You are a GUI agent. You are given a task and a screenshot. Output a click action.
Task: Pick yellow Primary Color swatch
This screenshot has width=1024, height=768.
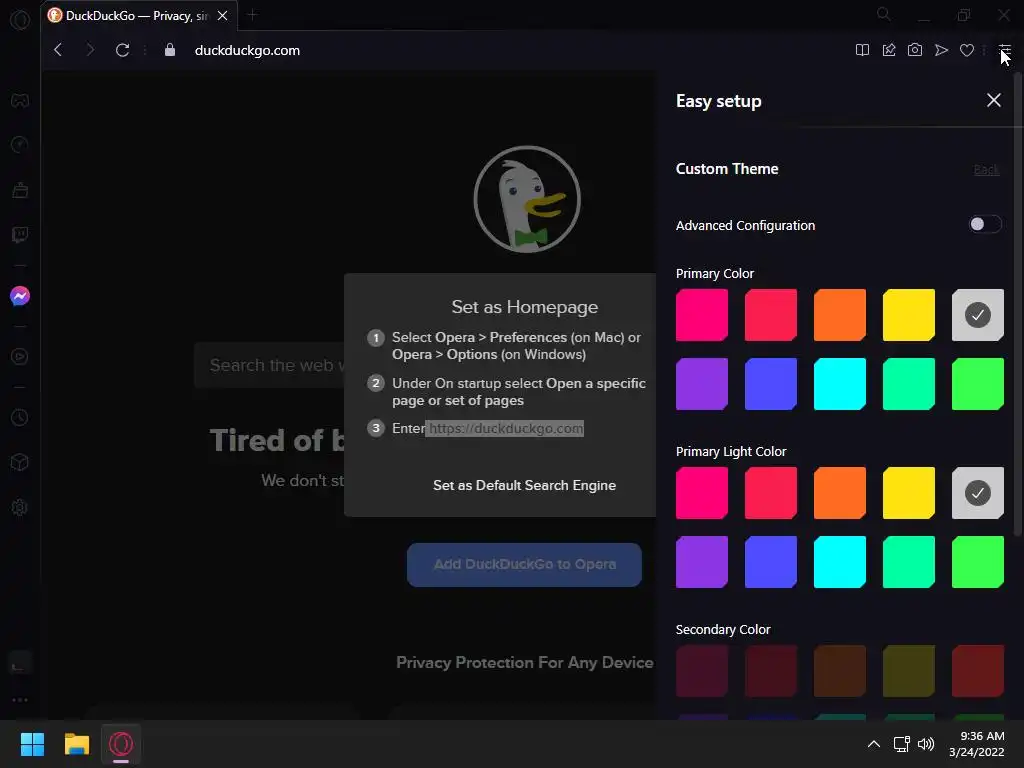click(x=908, y=315)
